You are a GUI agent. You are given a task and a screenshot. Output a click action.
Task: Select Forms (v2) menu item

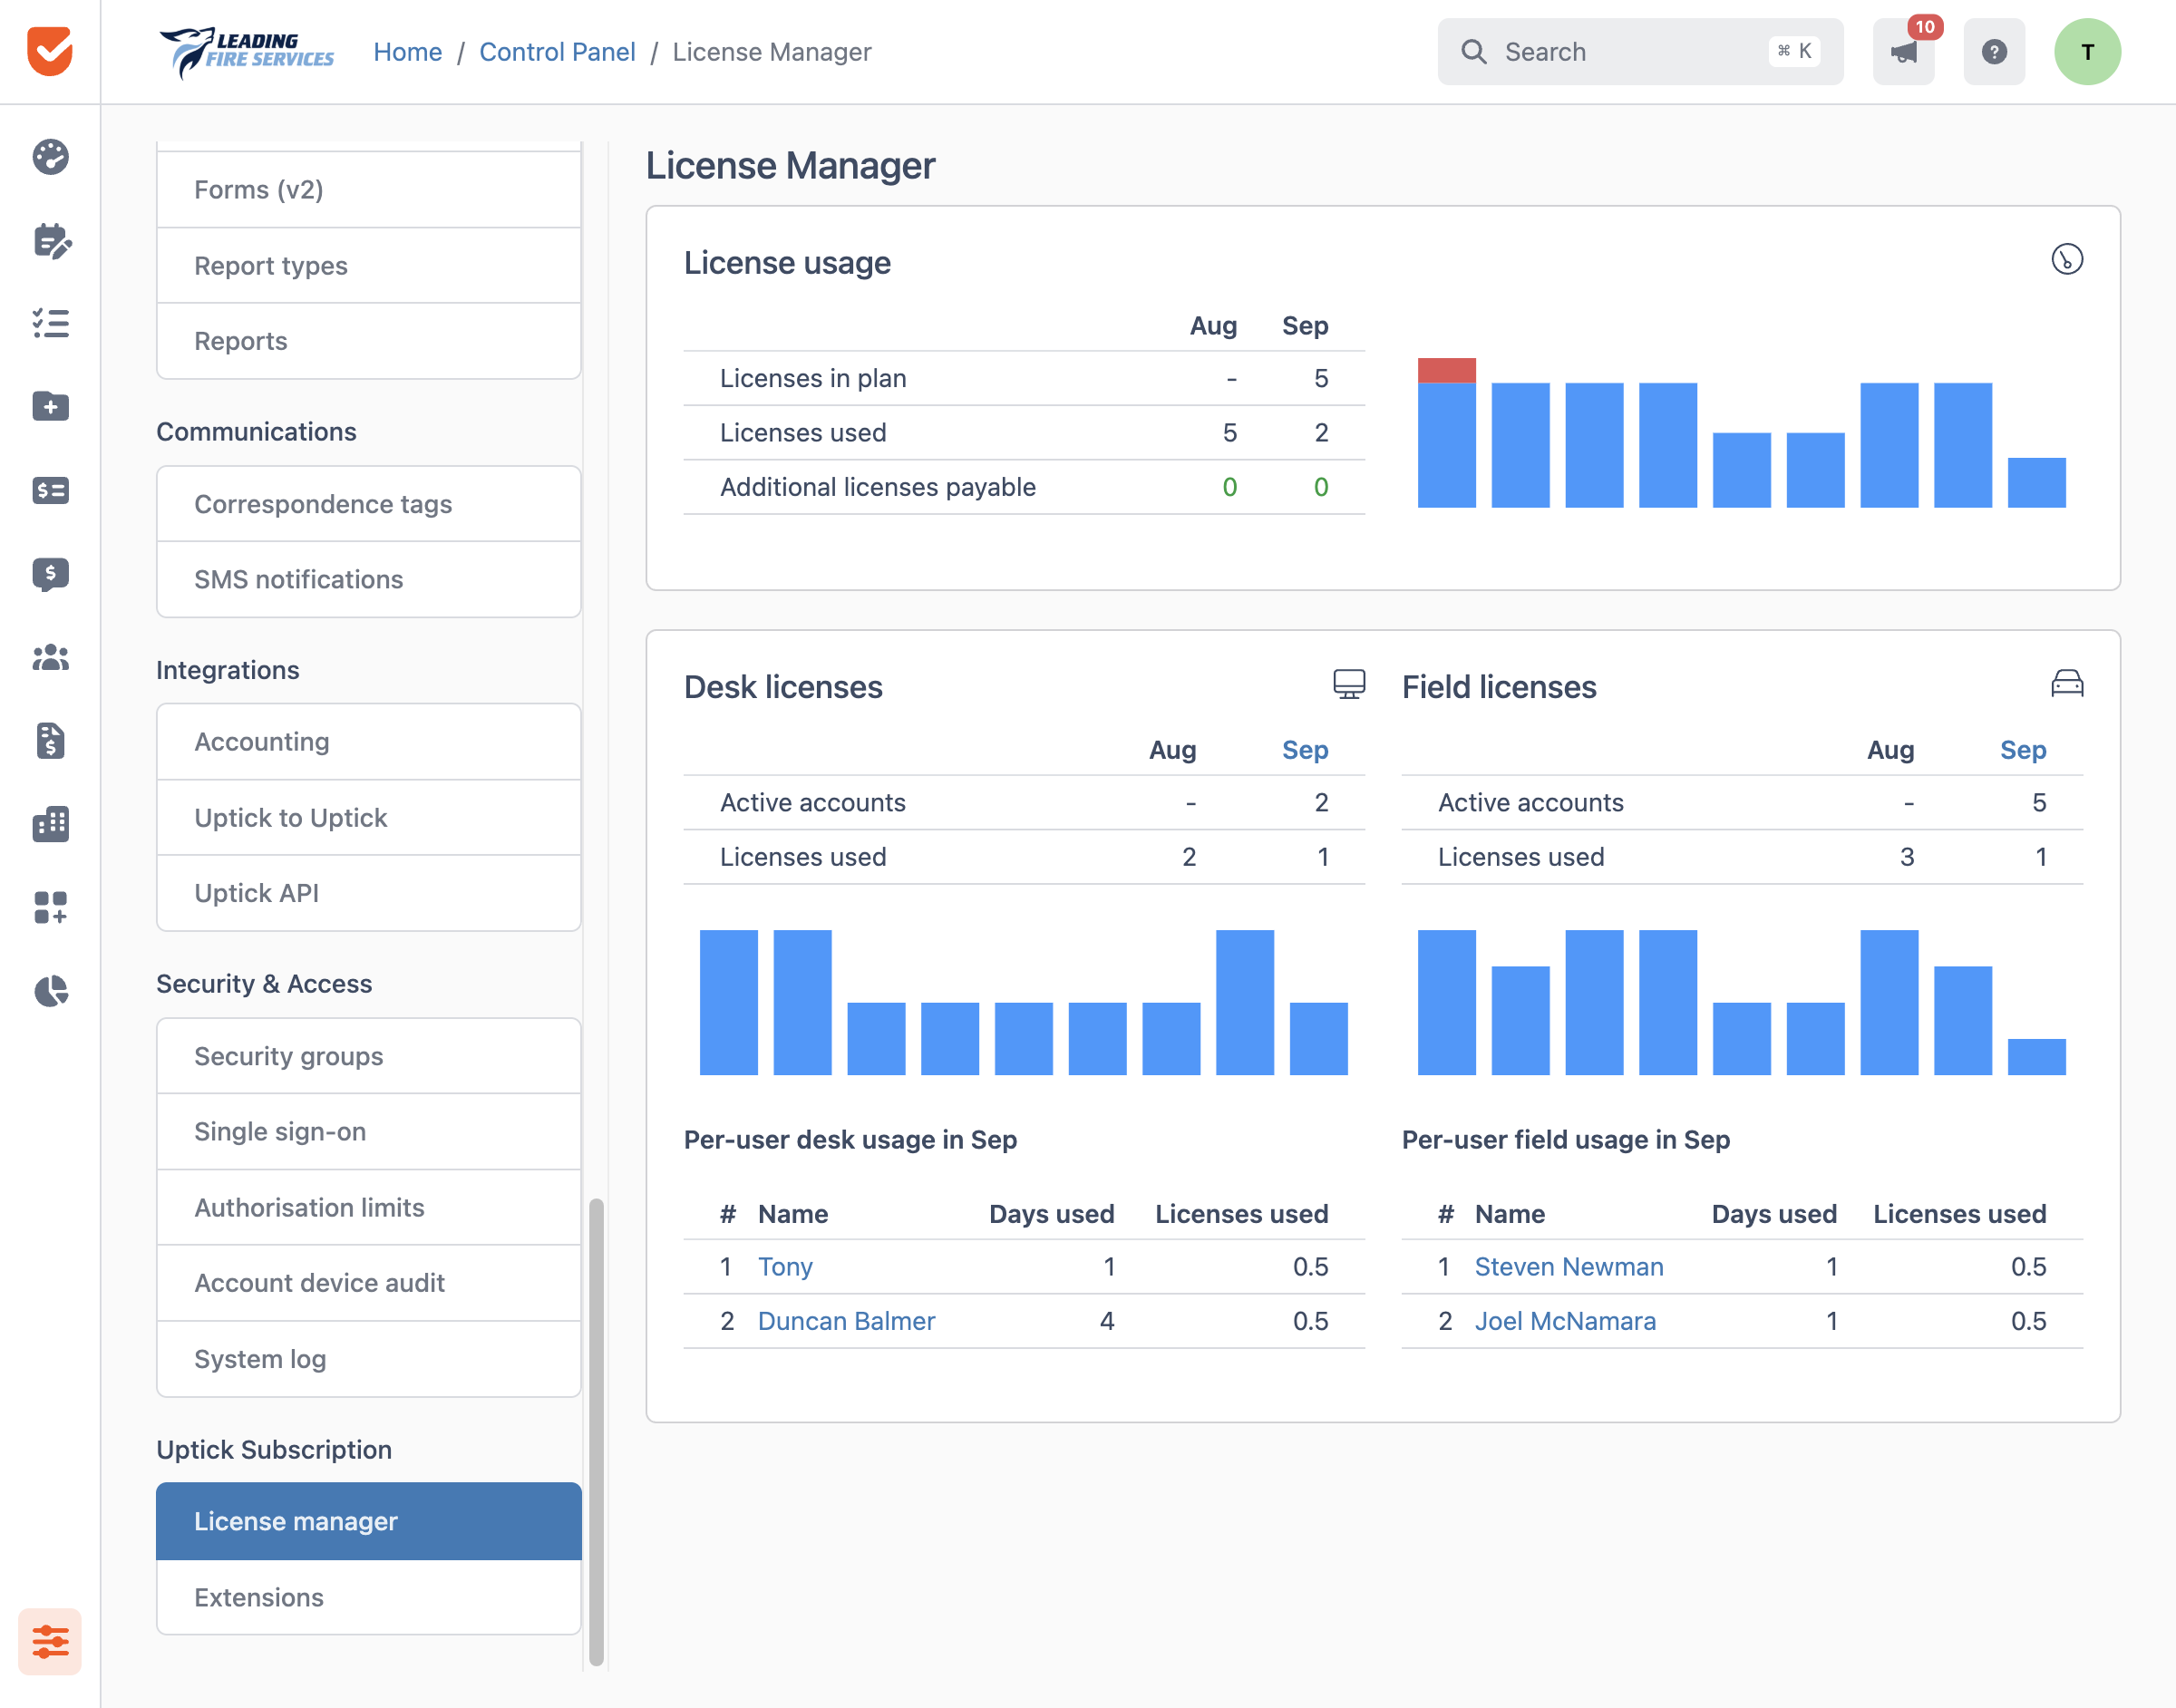(369, 189)
